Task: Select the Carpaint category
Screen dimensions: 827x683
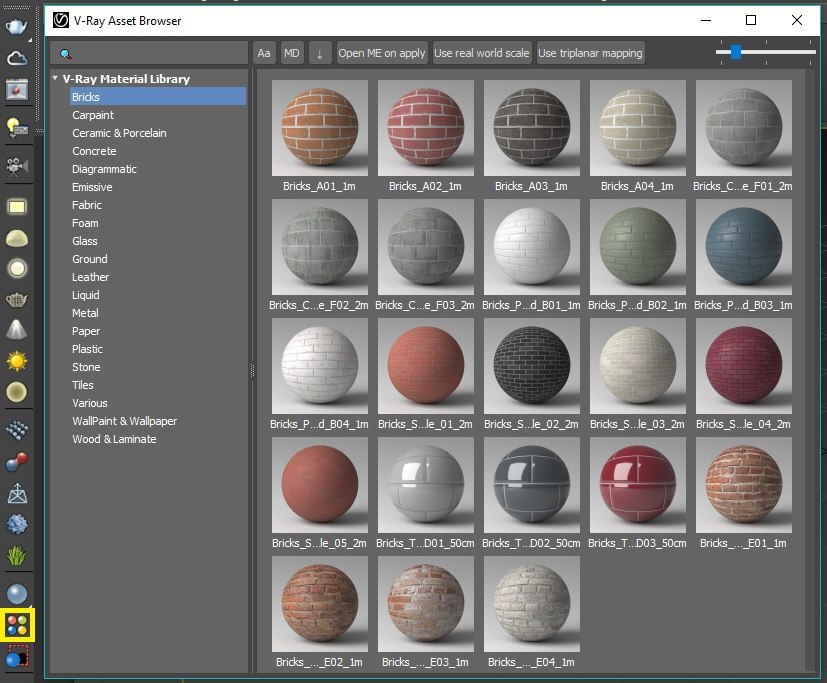Action: (x=93, y=115)
